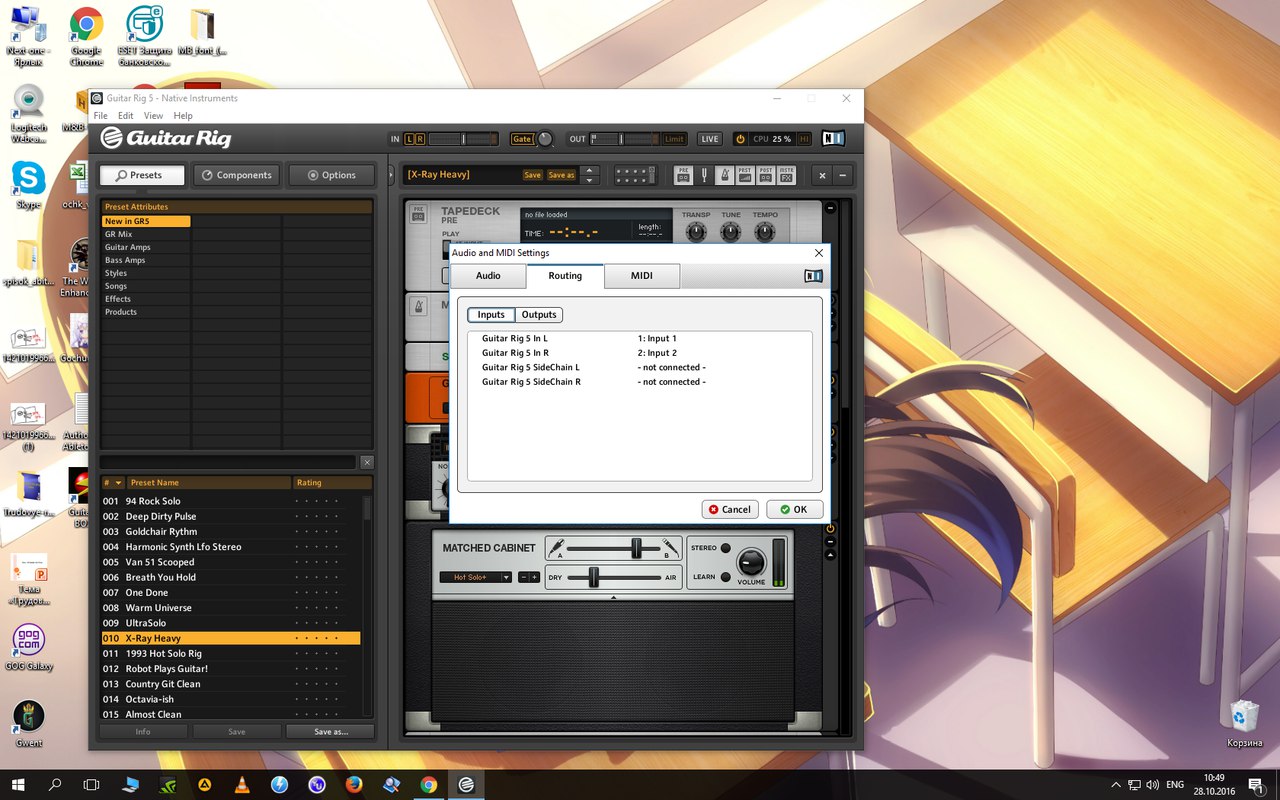
Task: Adjust the mic A/B blend slider
Action: pos(636,548)
